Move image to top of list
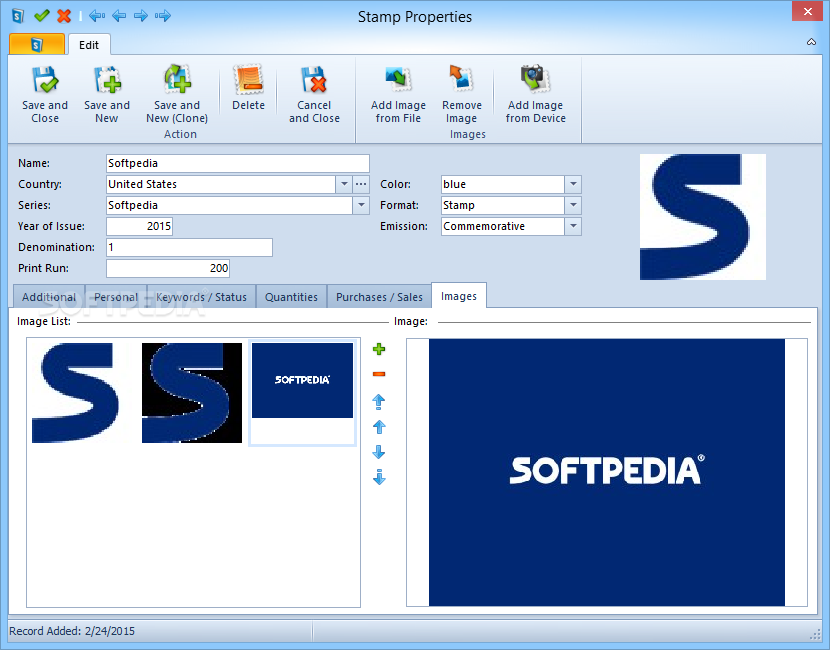 click(379, 402)
